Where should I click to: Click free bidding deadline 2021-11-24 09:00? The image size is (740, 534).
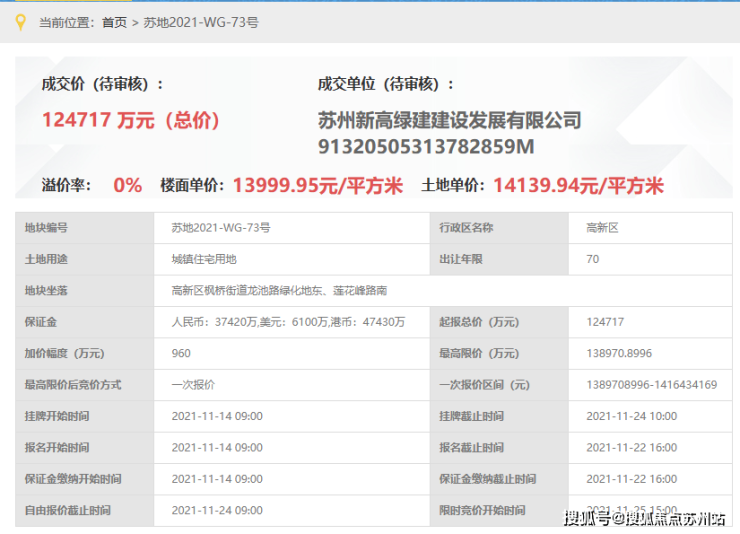click(x=217, y=510)
